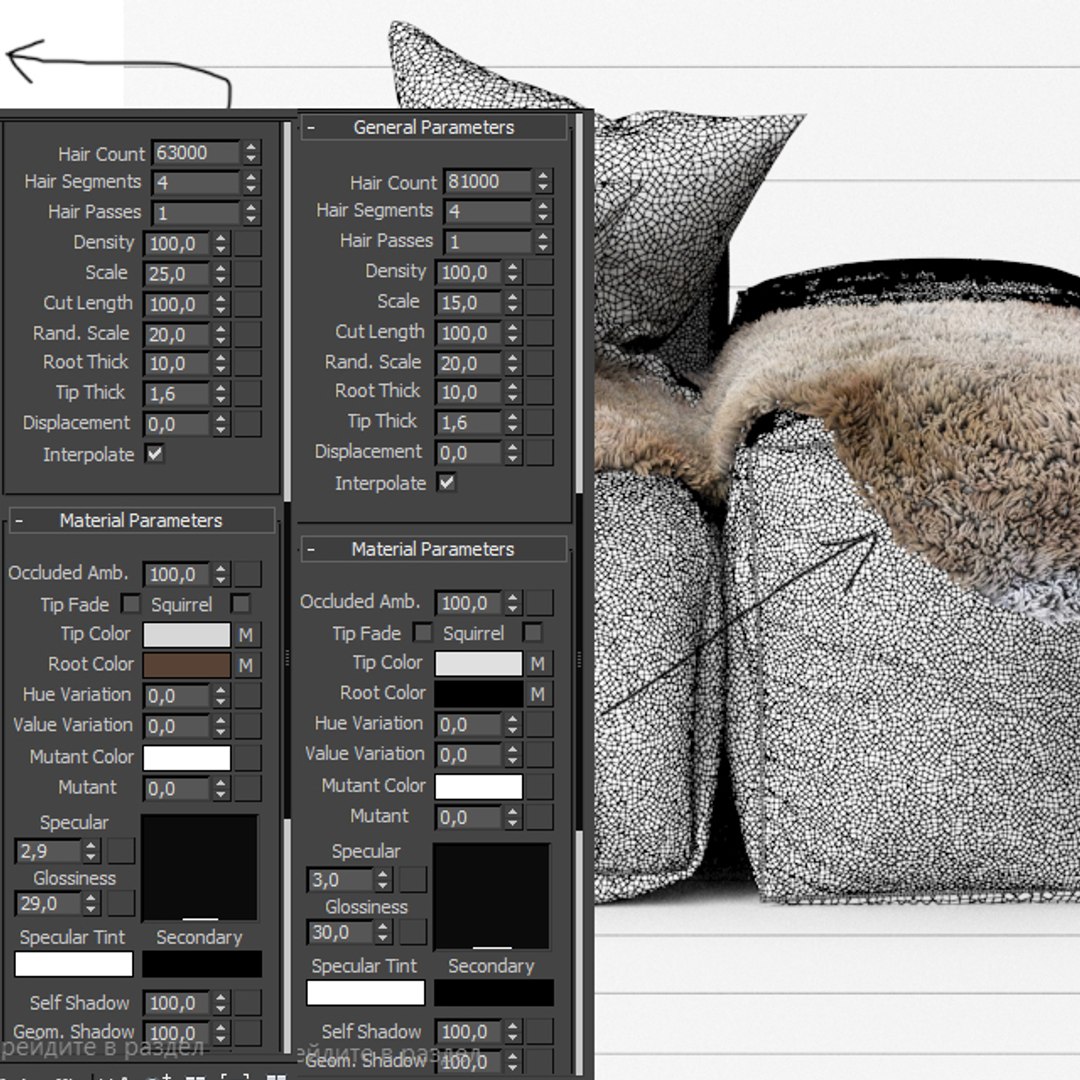The height and width of the screenshot is (1080, 1080).
Task: Open Secondary color swatch in left panel
Action: pyautogui.click(x=202, y=964)
